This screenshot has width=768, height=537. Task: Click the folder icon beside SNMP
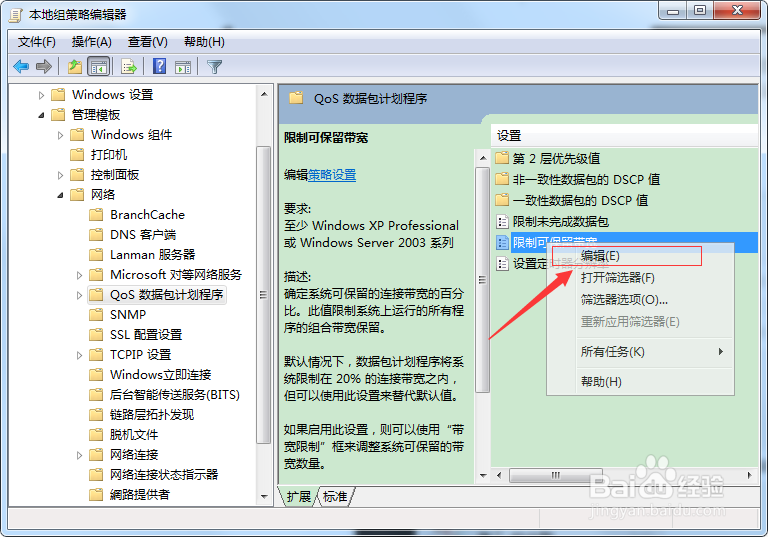[x=96, y=315]
